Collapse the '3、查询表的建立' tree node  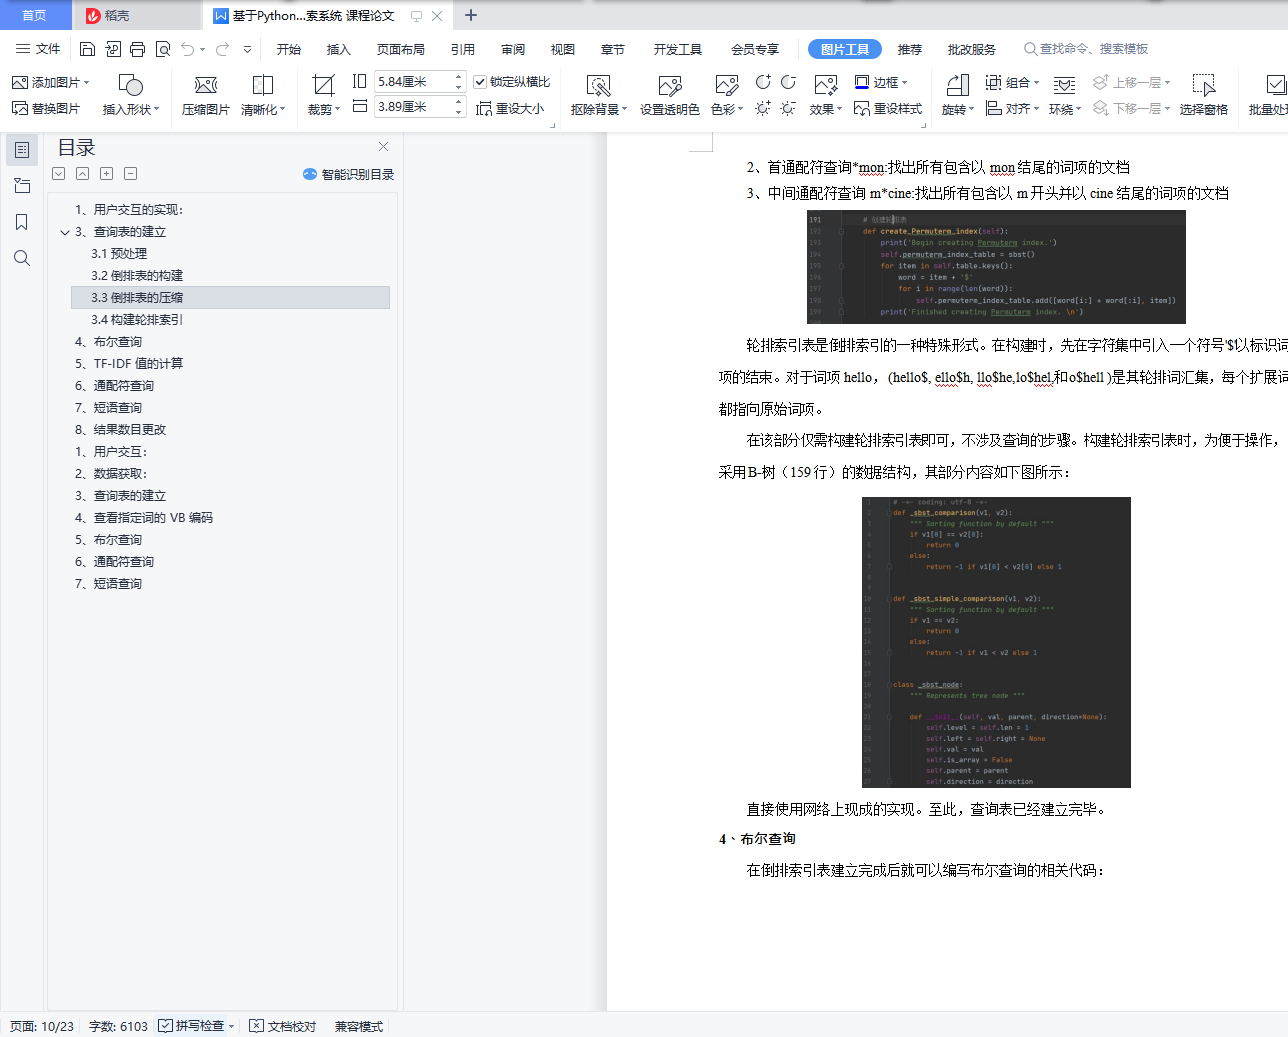click(x=65, y=232)
